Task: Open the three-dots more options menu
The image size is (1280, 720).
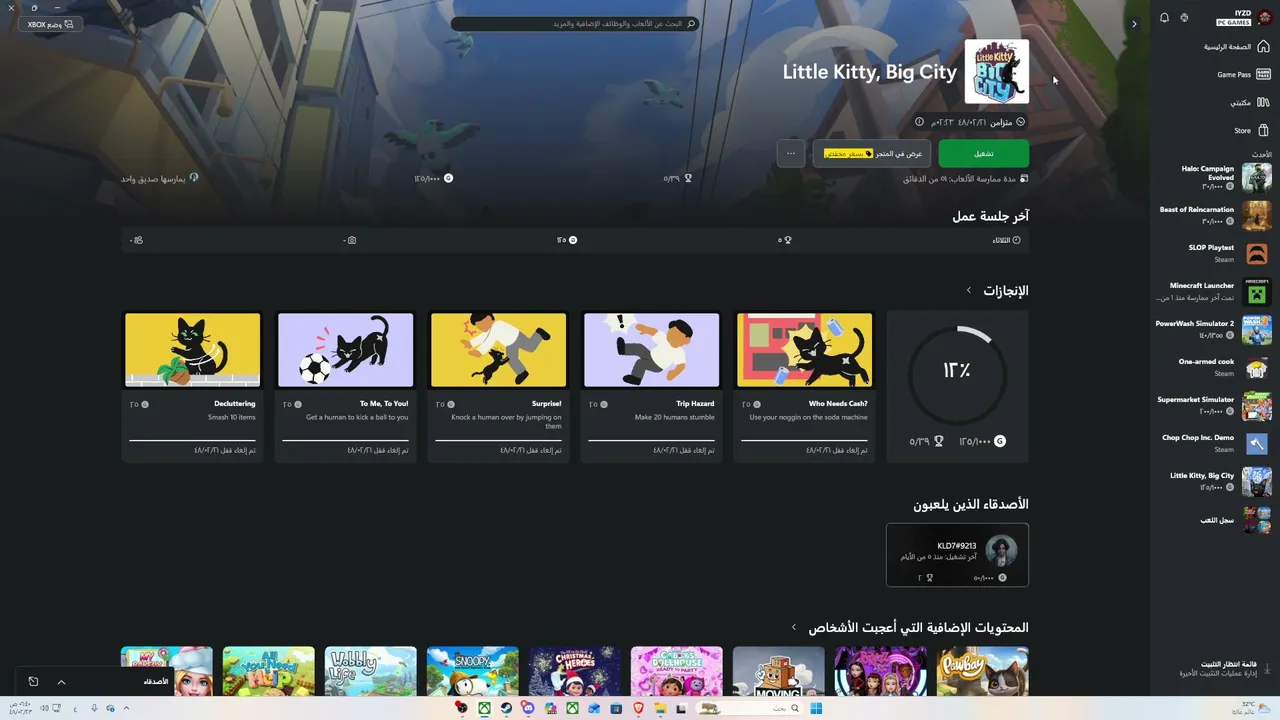Action: (x=791, y=153)
